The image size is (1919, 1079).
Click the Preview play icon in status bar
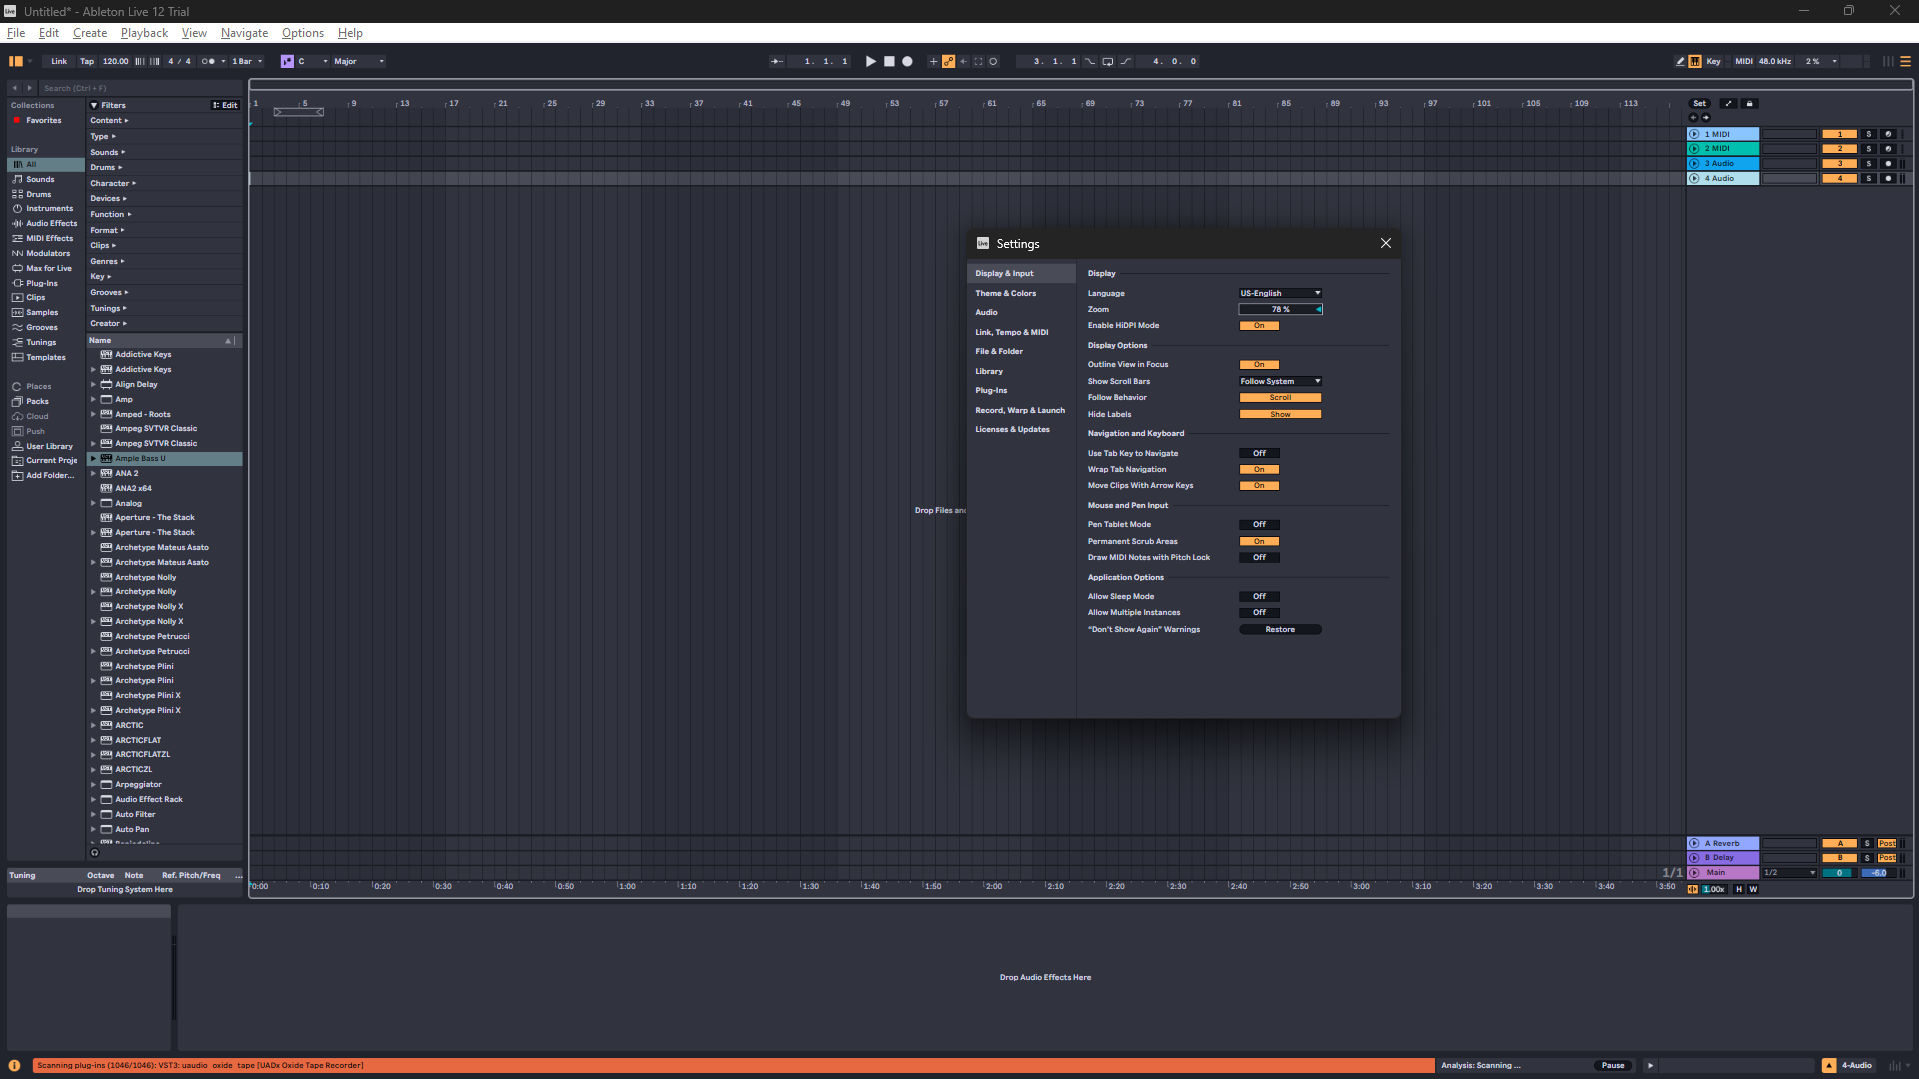point(1650,1065)
